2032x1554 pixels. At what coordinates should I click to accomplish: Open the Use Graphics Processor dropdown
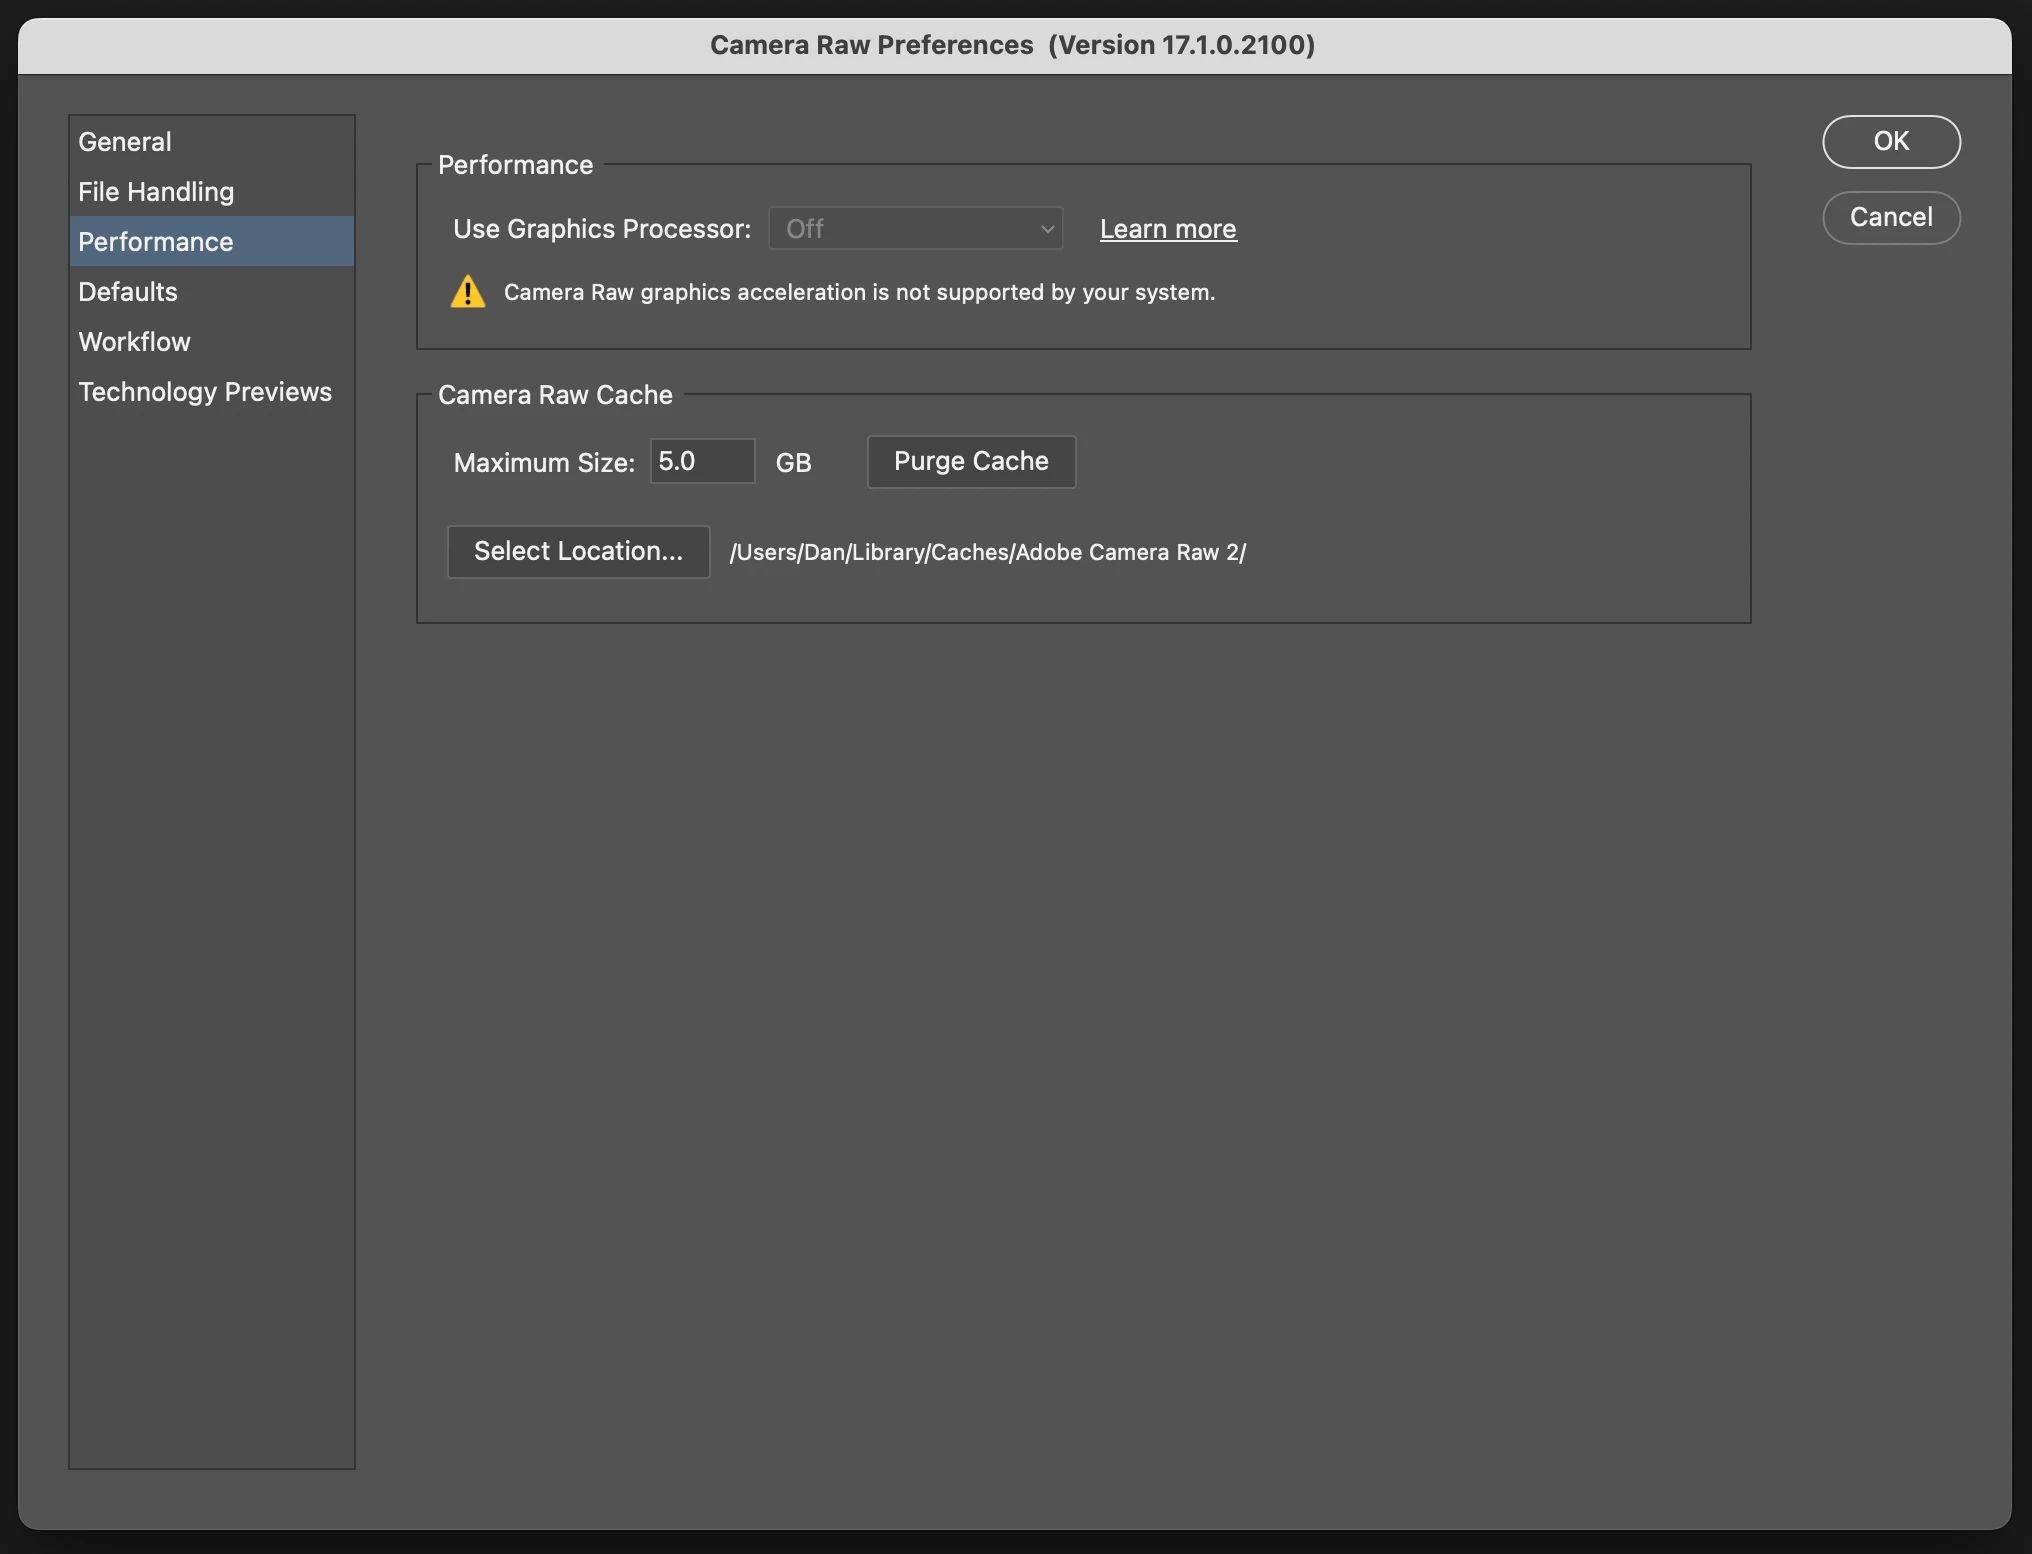pyautogui.click(x=914, y=229)
